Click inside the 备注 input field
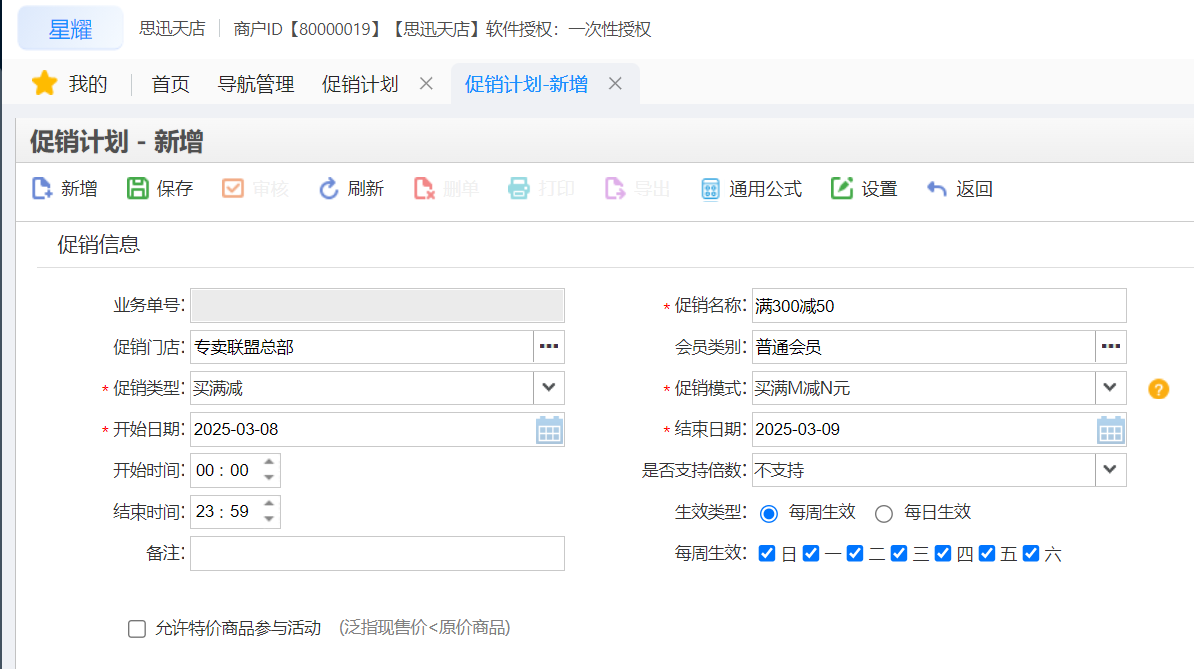The height and width of the screenshot is (669, 1194). 377,553
